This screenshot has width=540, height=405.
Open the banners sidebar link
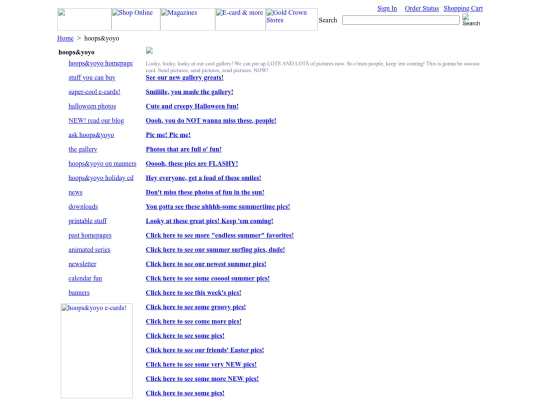click(x=79, y=293)
